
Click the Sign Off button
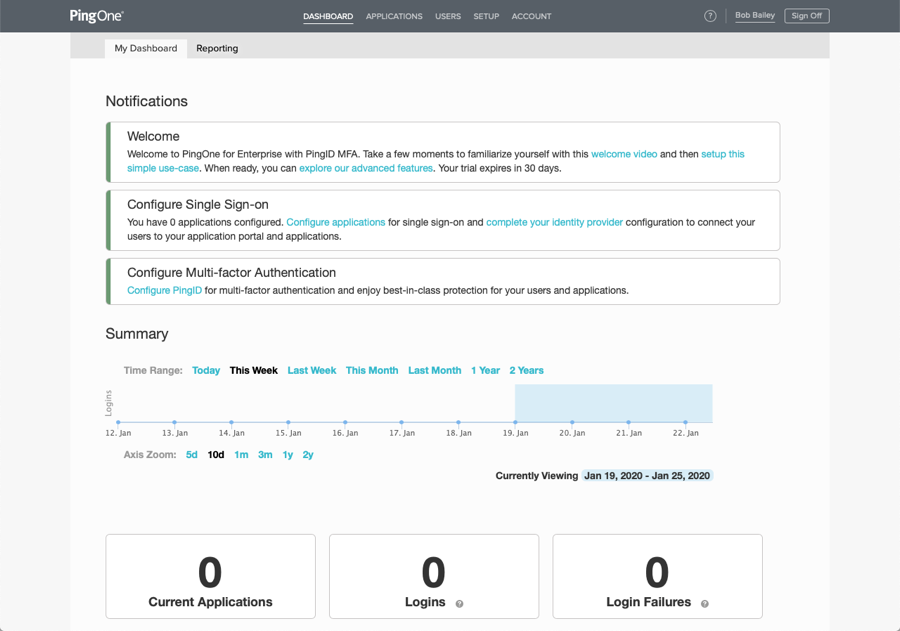coord(806,16)
